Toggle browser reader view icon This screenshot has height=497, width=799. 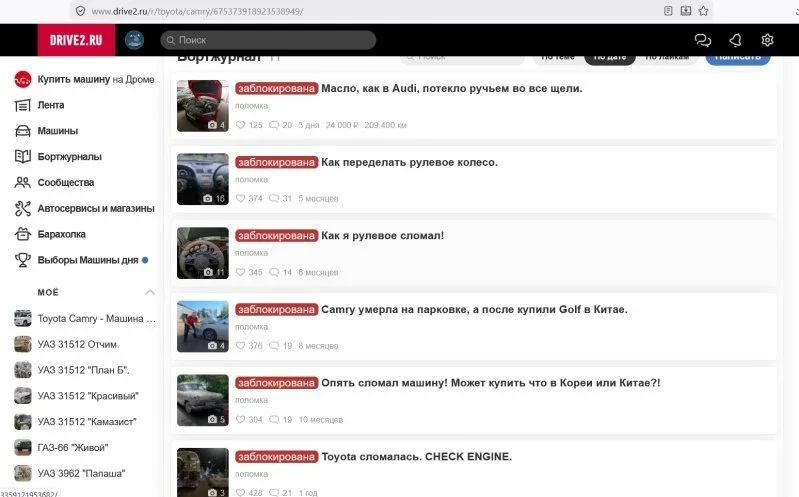[668, 11]
